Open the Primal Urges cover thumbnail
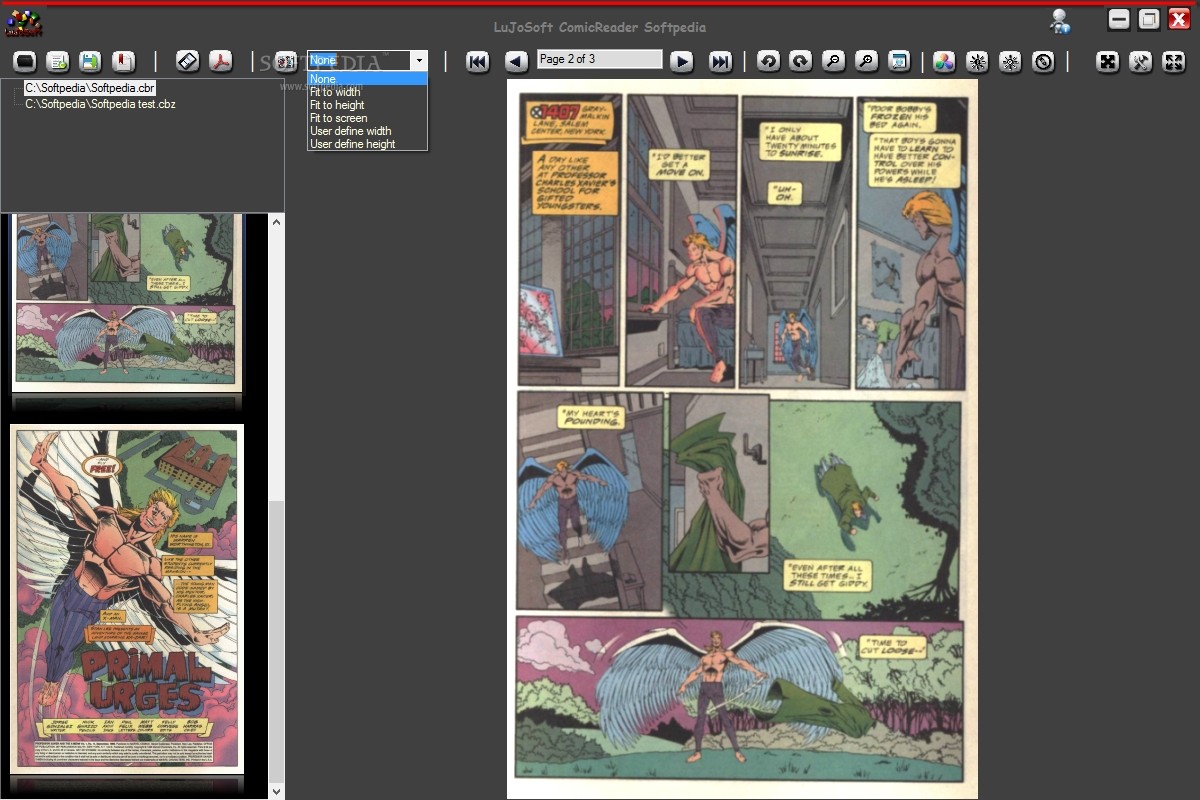1200x800 pixels. [x=127, y=599]
